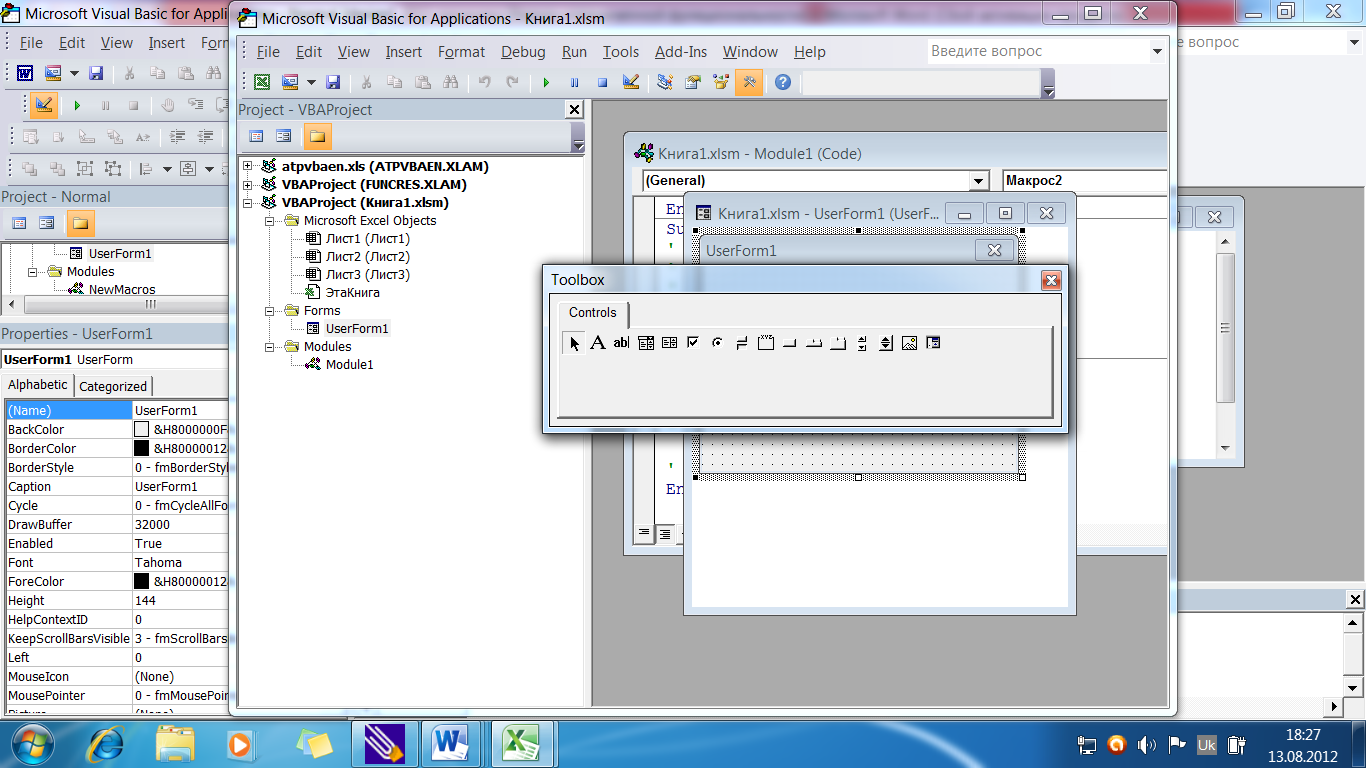
Task: Select the ToggleButton control in Toolbox
Action: coord(742,343)
